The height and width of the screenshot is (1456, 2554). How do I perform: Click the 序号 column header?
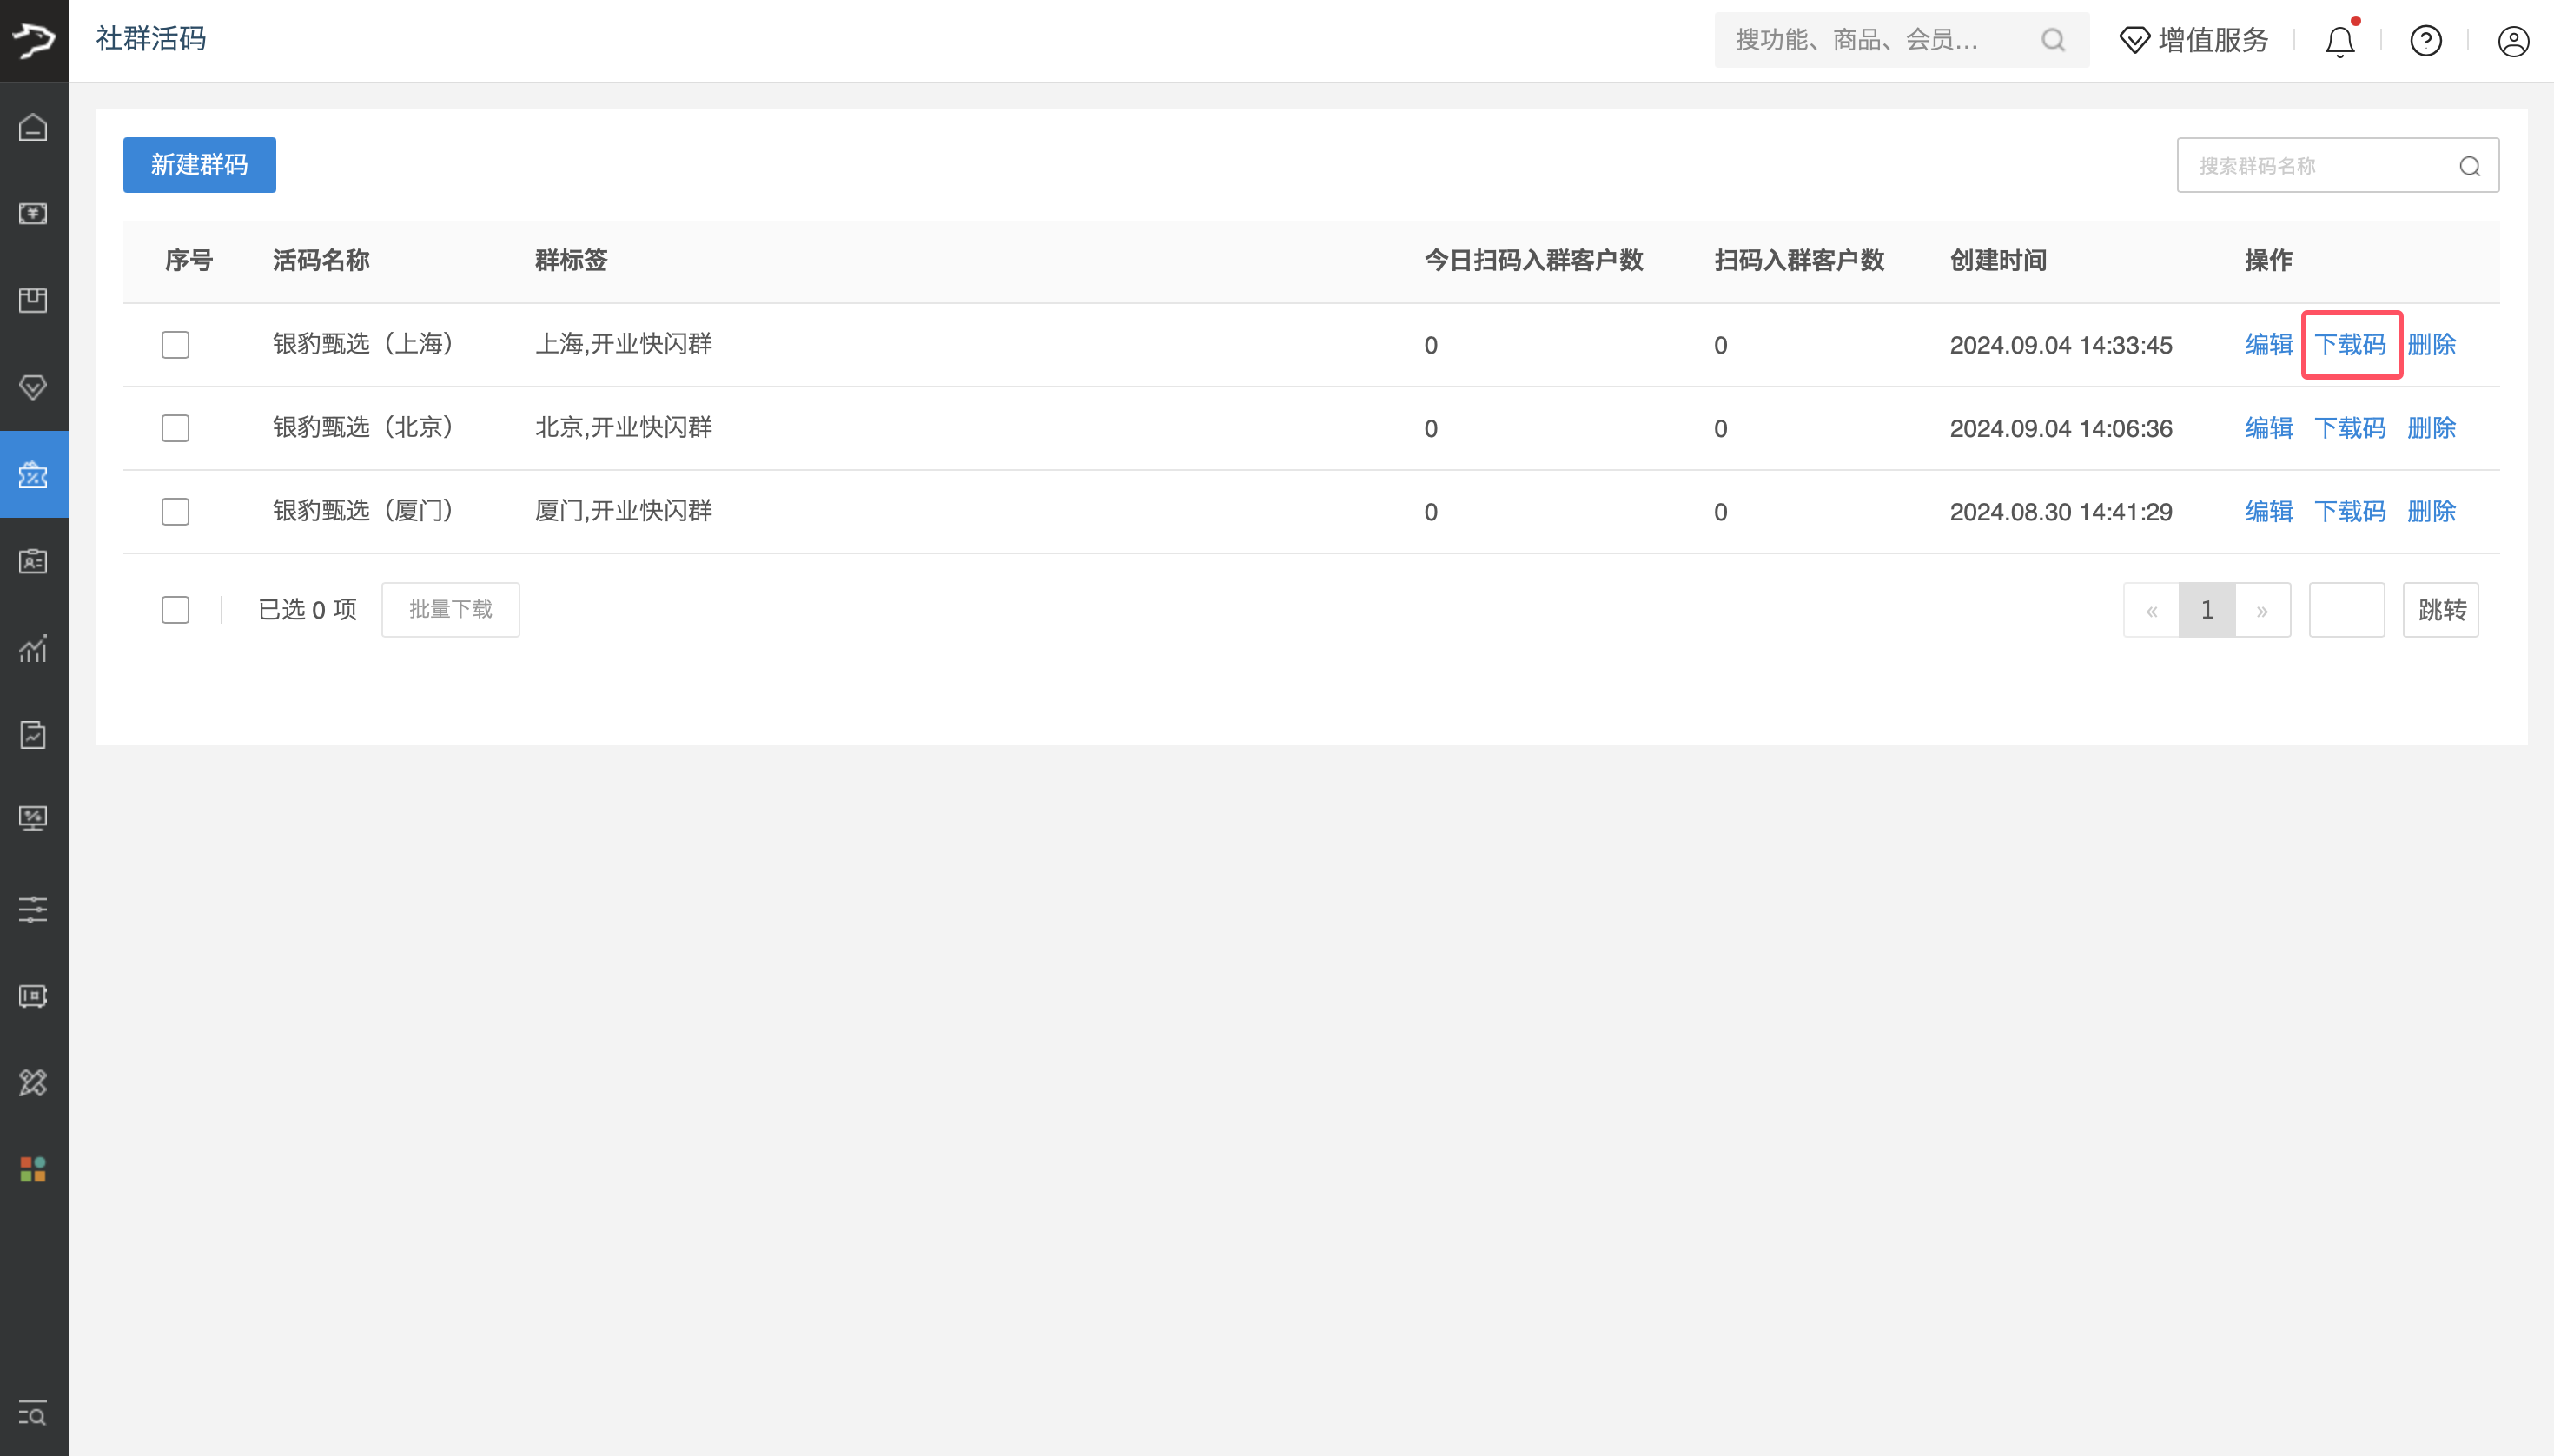(189, 261)
